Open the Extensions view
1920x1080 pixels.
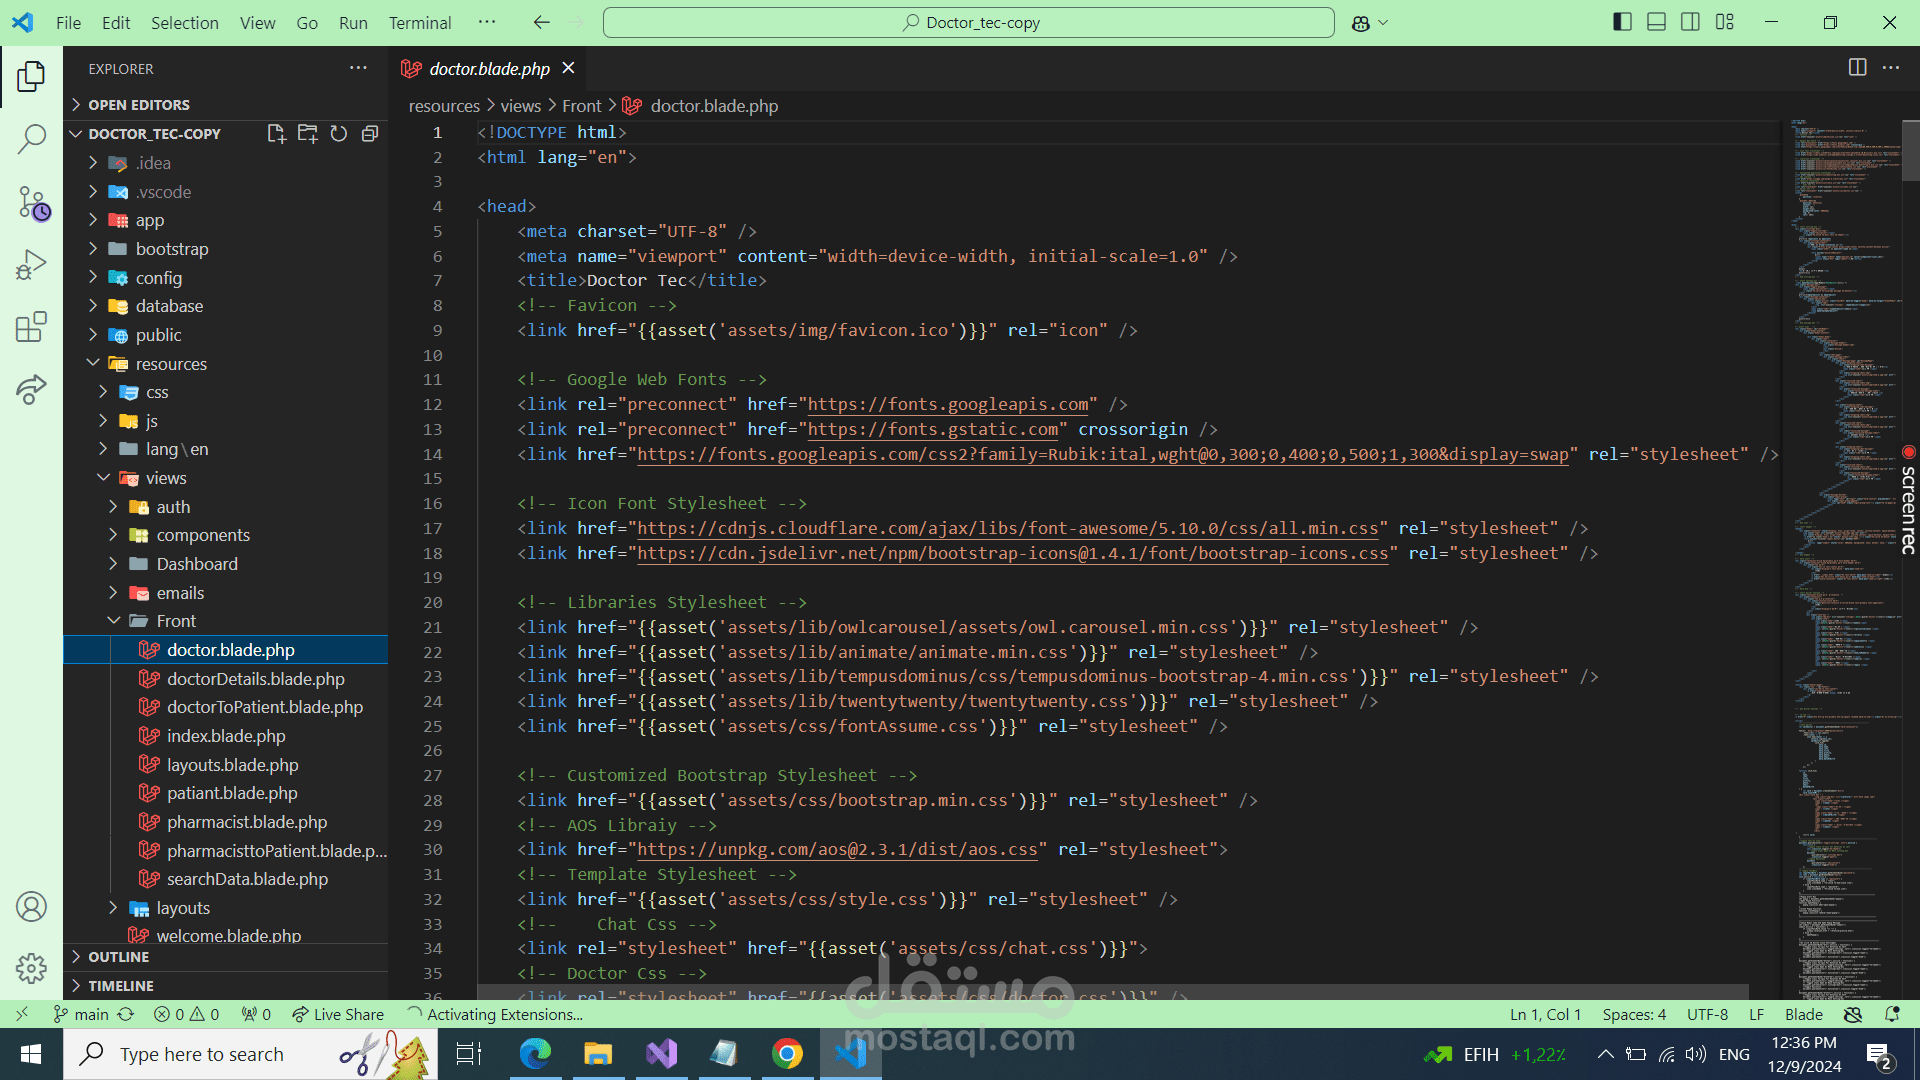[x=31, y=327]
